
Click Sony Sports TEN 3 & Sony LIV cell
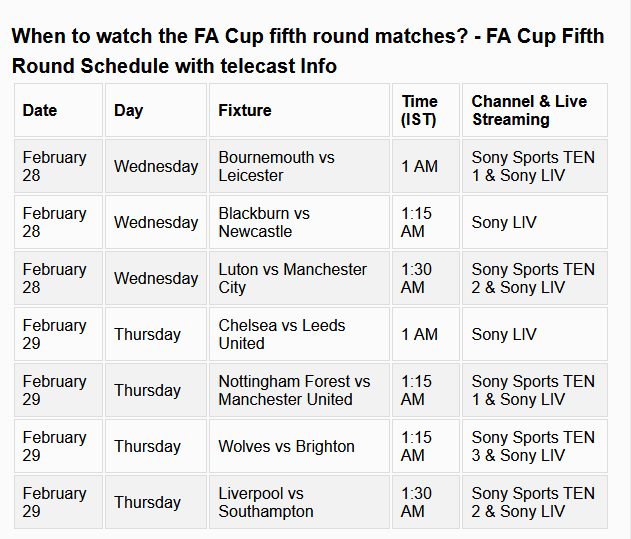[x=535, y=446]
